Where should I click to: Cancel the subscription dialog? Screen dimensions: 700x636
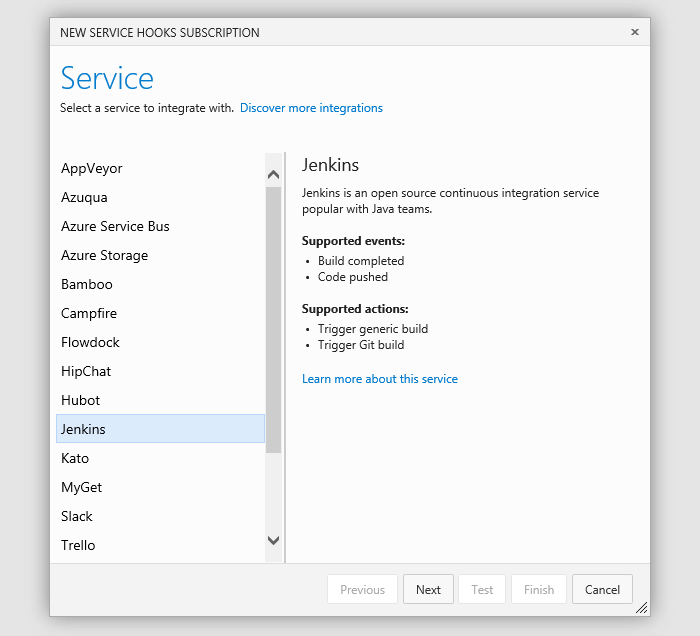(602, 589)
